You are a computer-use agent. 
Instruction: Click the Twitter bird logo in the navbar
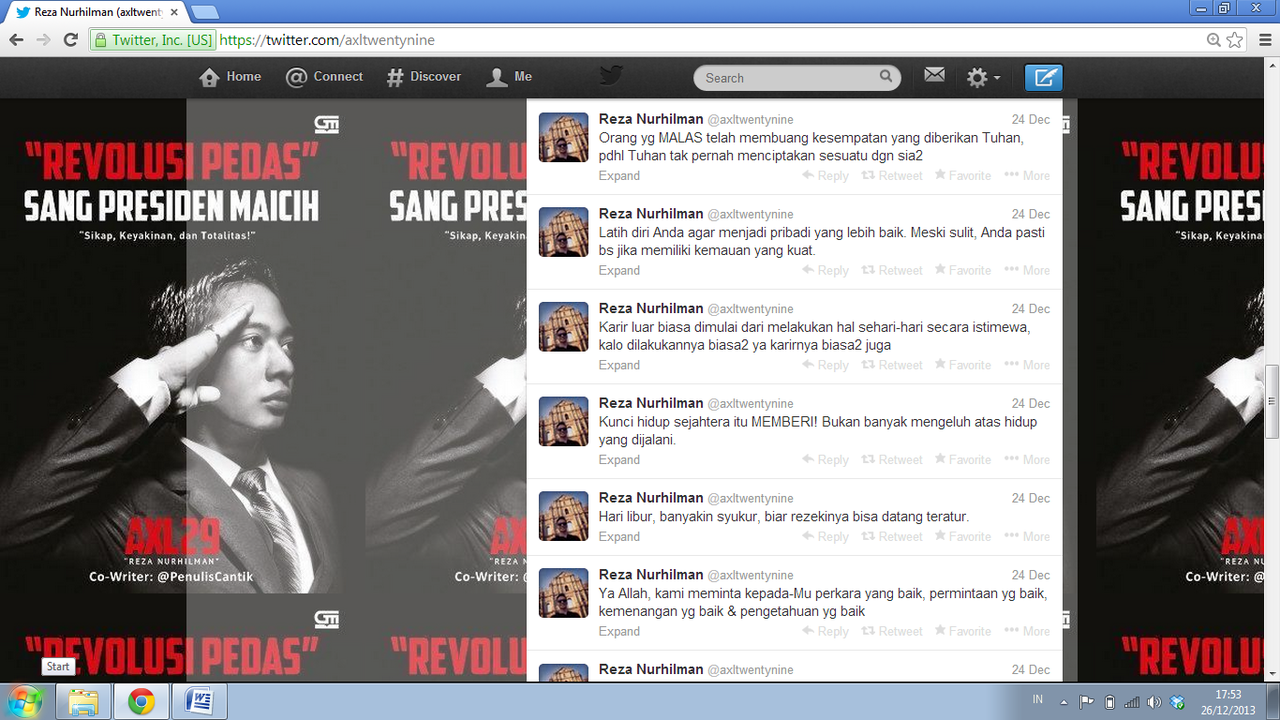(x=611, y=76)
